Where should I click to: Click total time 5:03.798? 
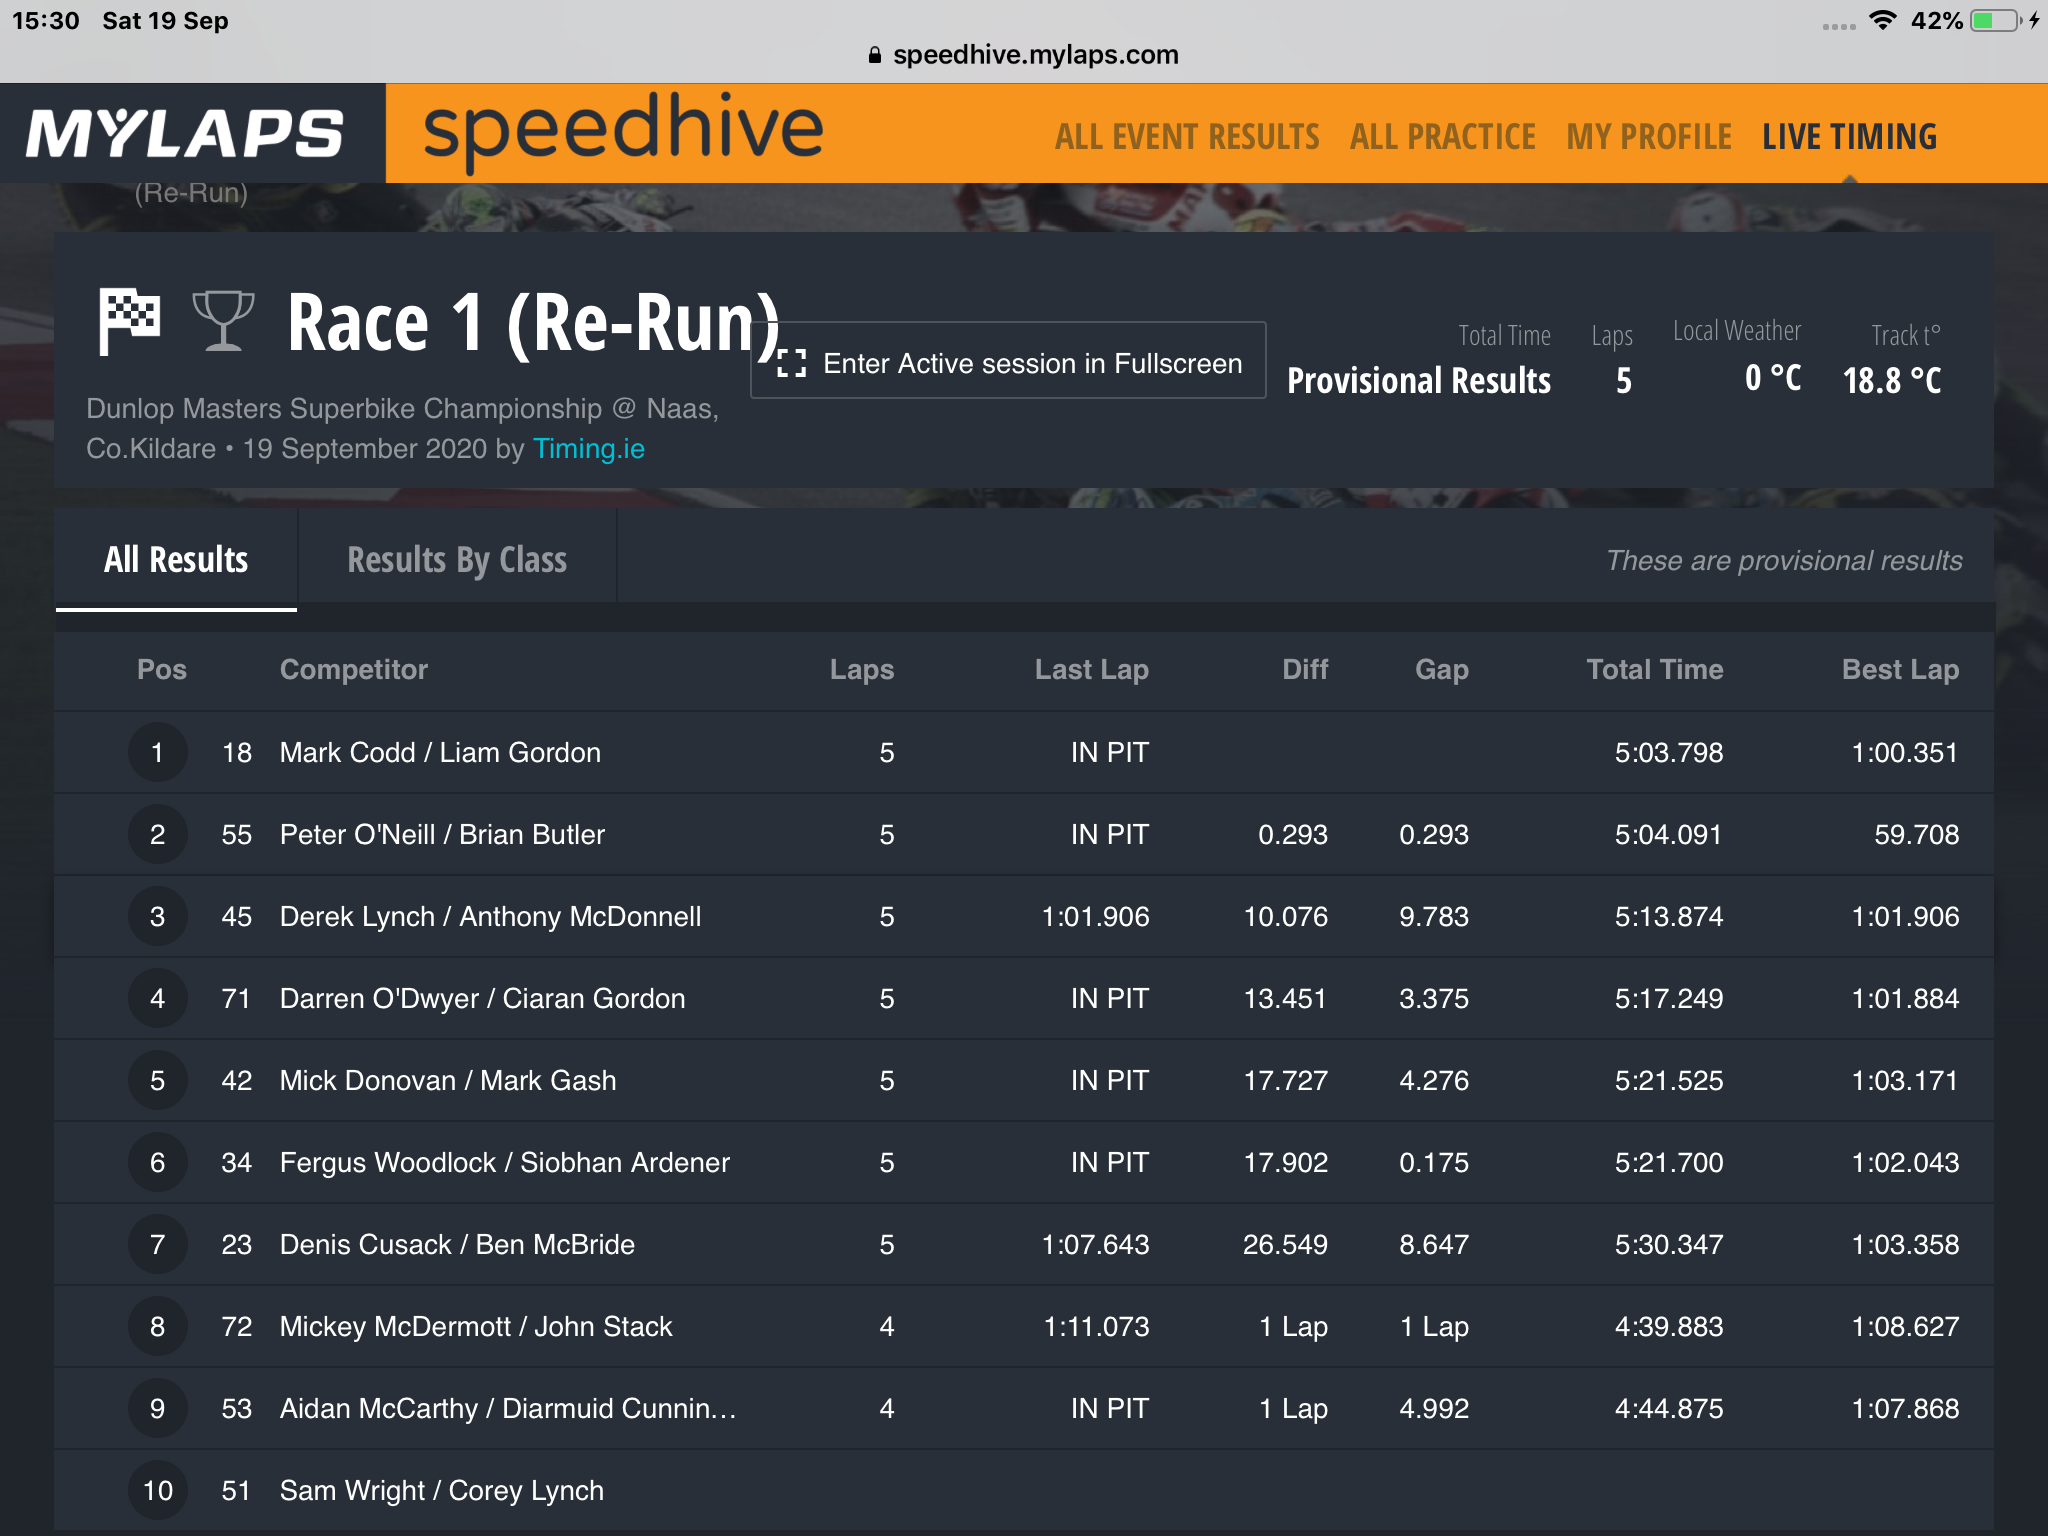1668,752
